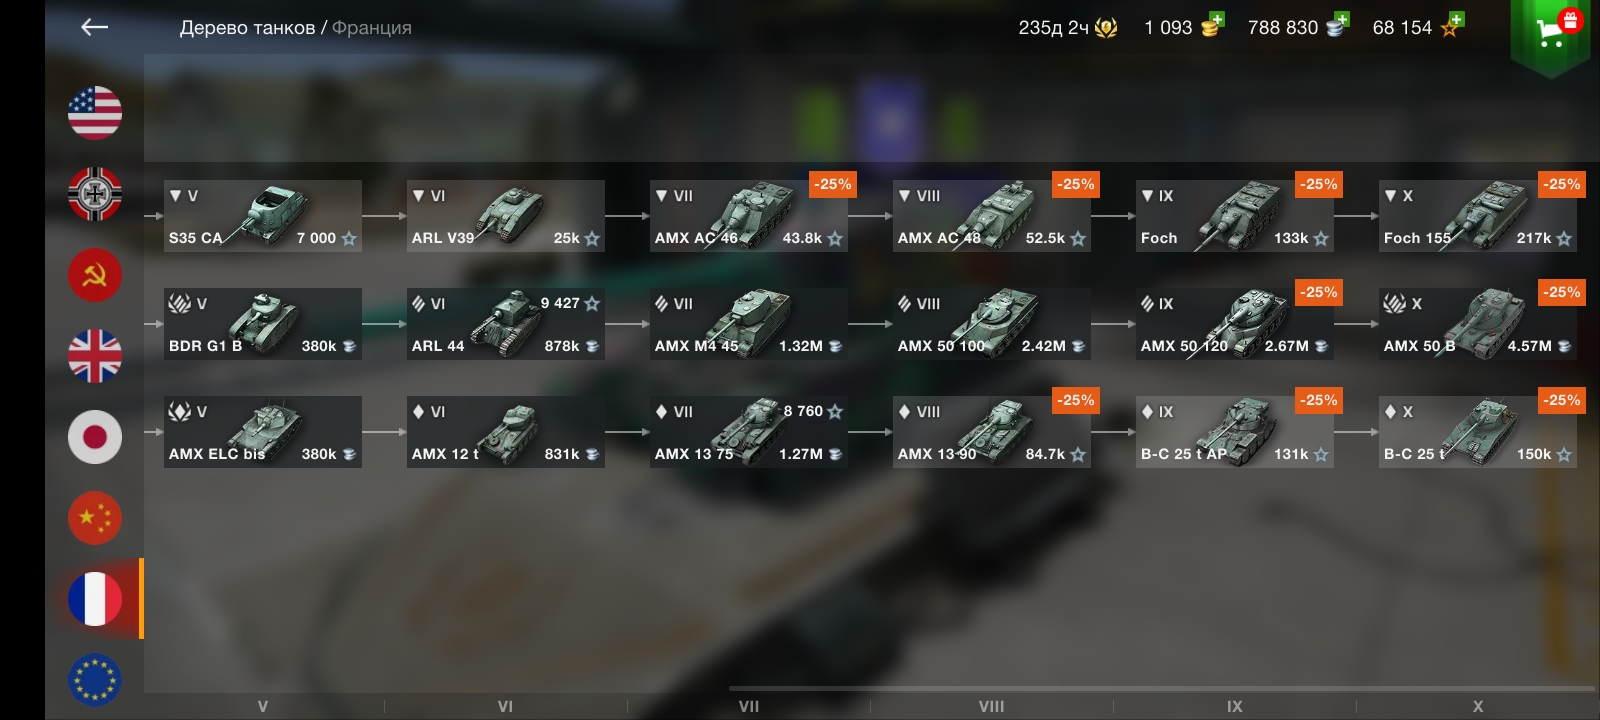Open the AMX 50 B tank card
The image size is (1600, 720).
click(x=1478, y=324)
